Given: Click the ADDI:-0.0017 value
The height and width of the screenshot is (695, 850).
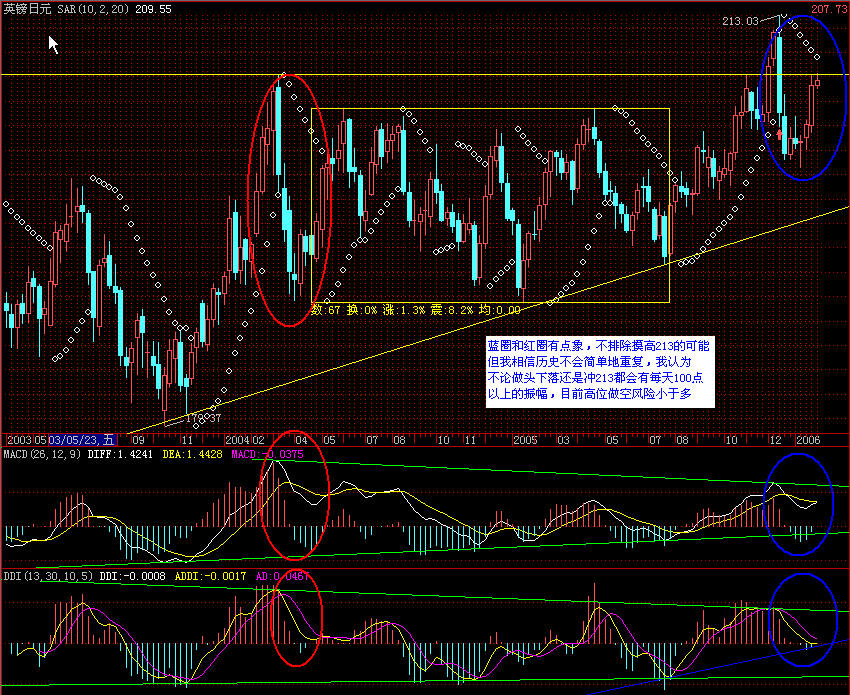Looking at the screenshot, I should [210, 576].
